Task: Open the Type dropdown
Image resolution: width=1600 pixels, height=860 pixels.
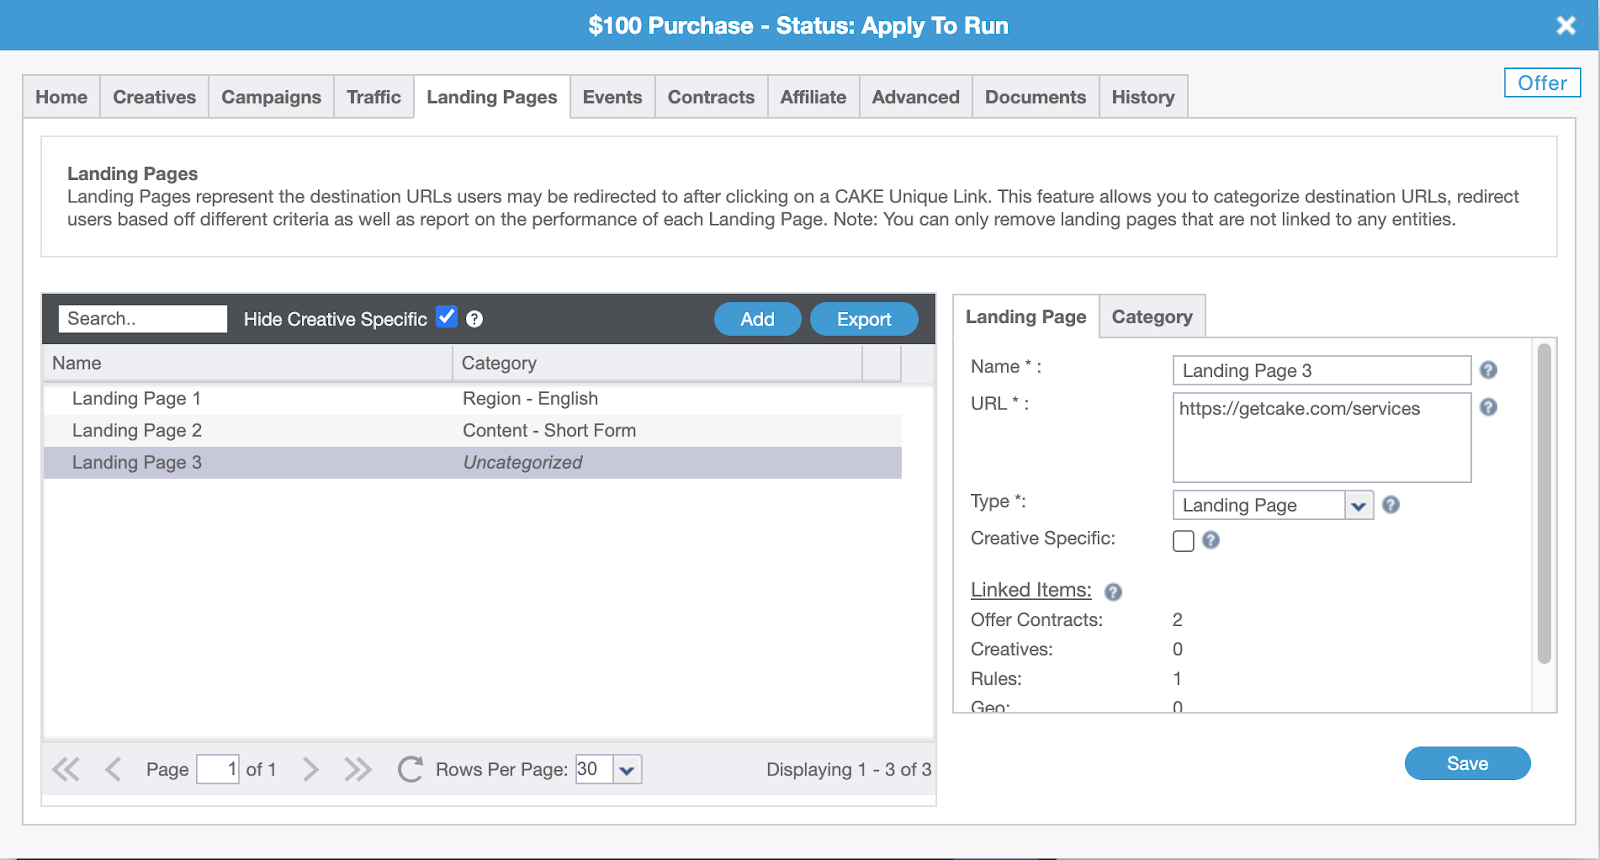Action: [1358, 506]
